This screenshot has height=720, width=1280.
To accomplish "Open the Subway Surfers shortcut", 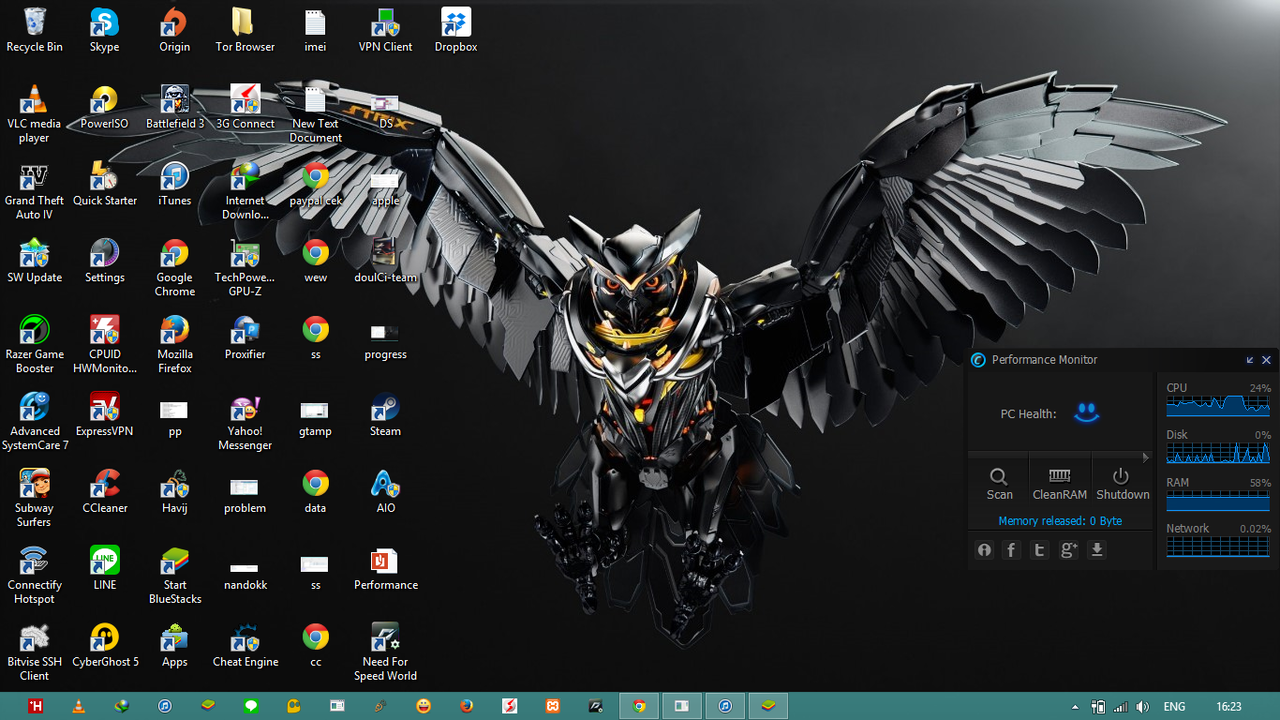I will (34, 499).
